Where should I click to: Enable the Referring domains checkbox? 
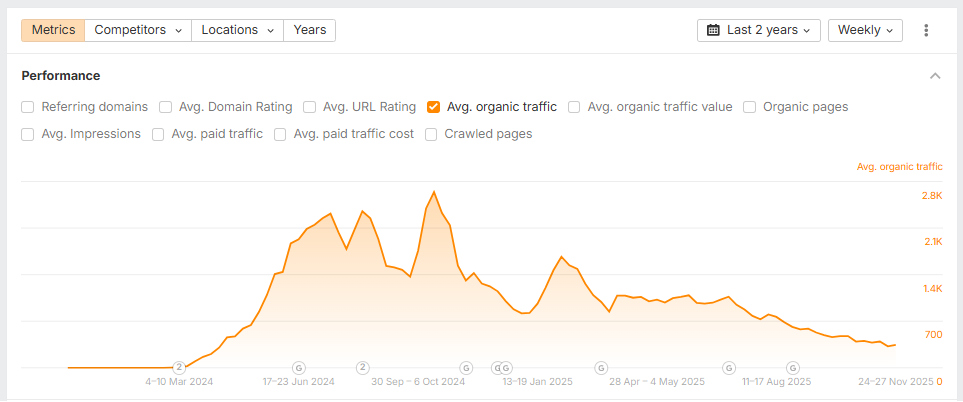point(28,107)
